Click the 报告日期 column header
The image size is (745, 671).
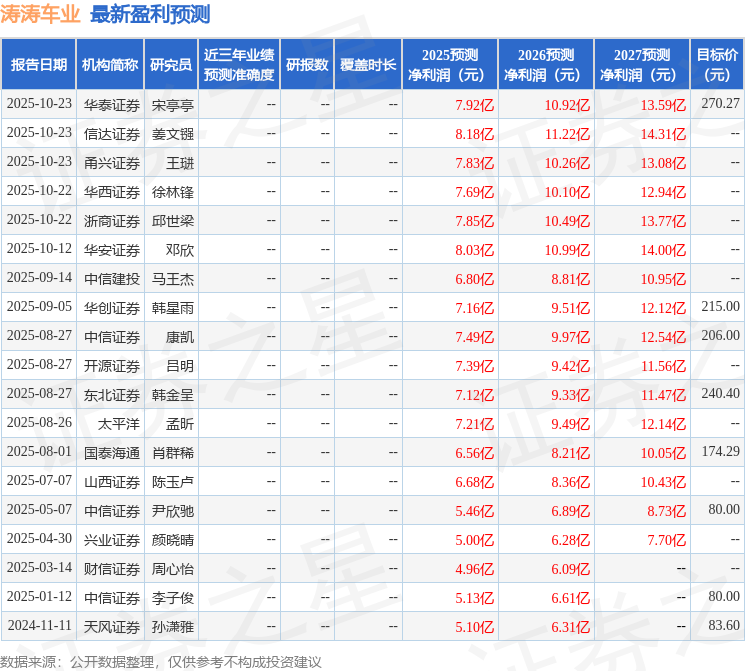[x=38, y=65]
